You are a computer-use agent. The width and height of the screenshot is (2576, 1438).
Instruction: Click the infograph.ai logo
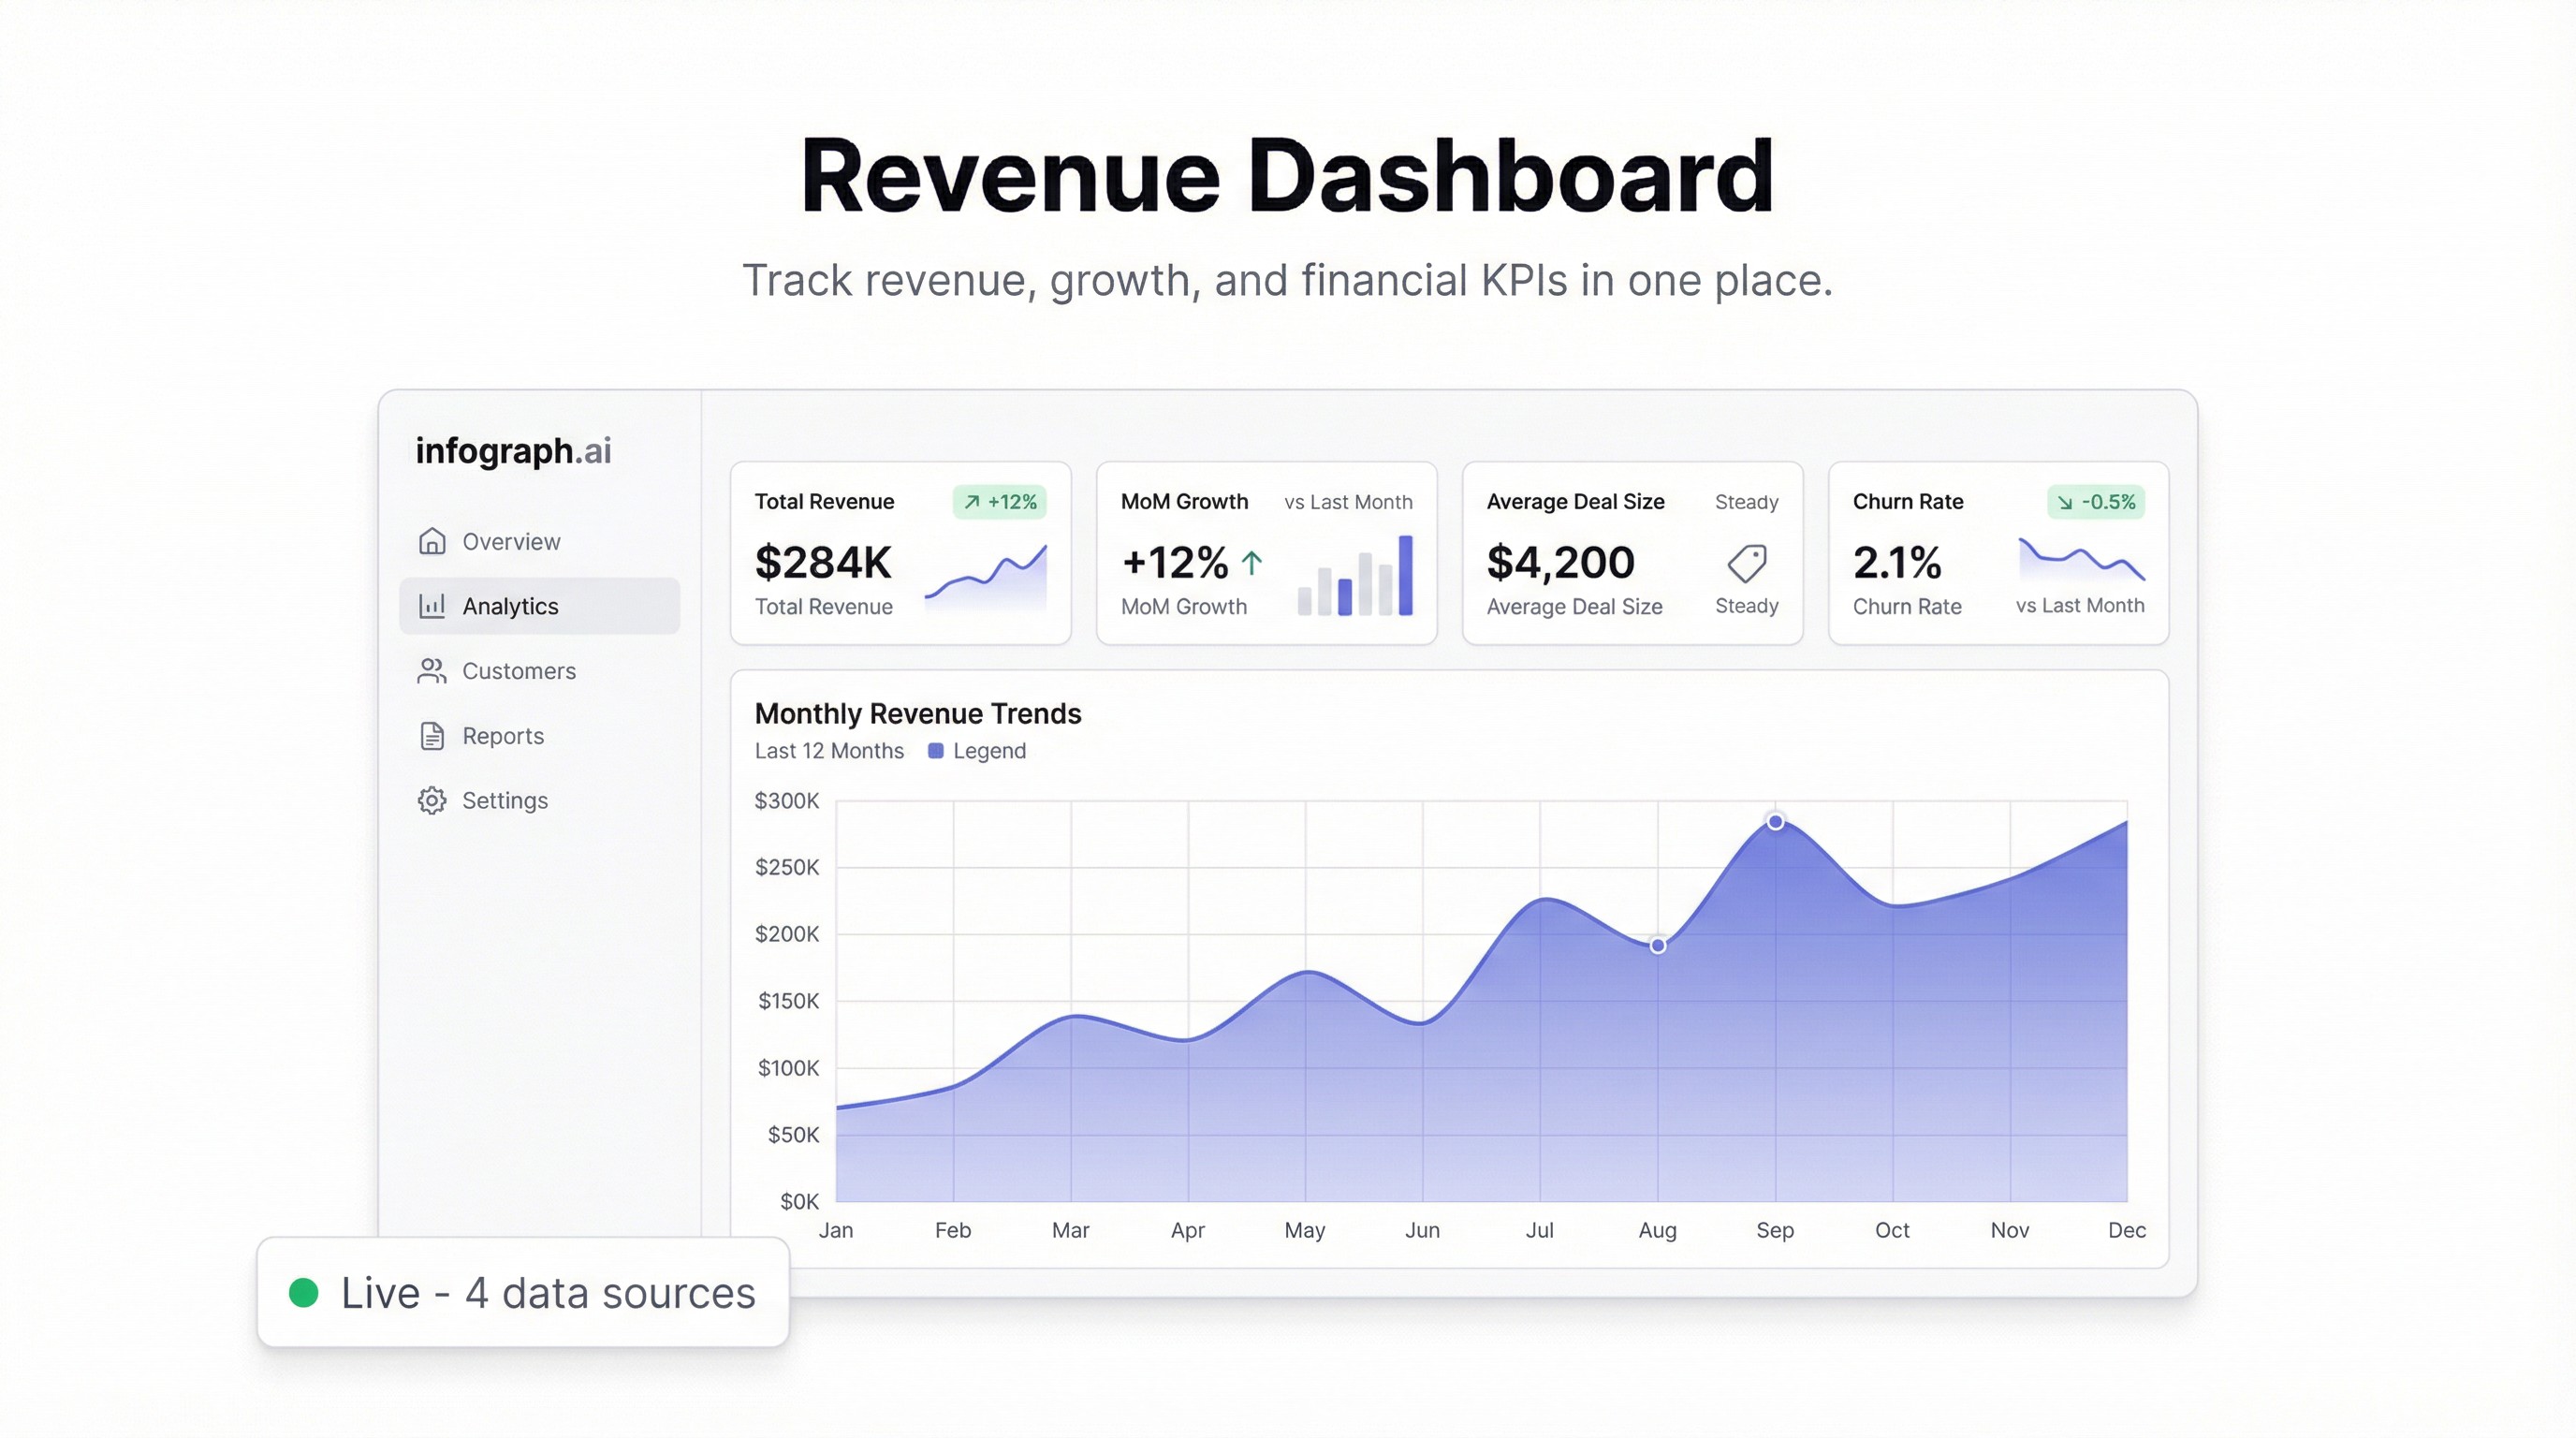tap(514, 450)
